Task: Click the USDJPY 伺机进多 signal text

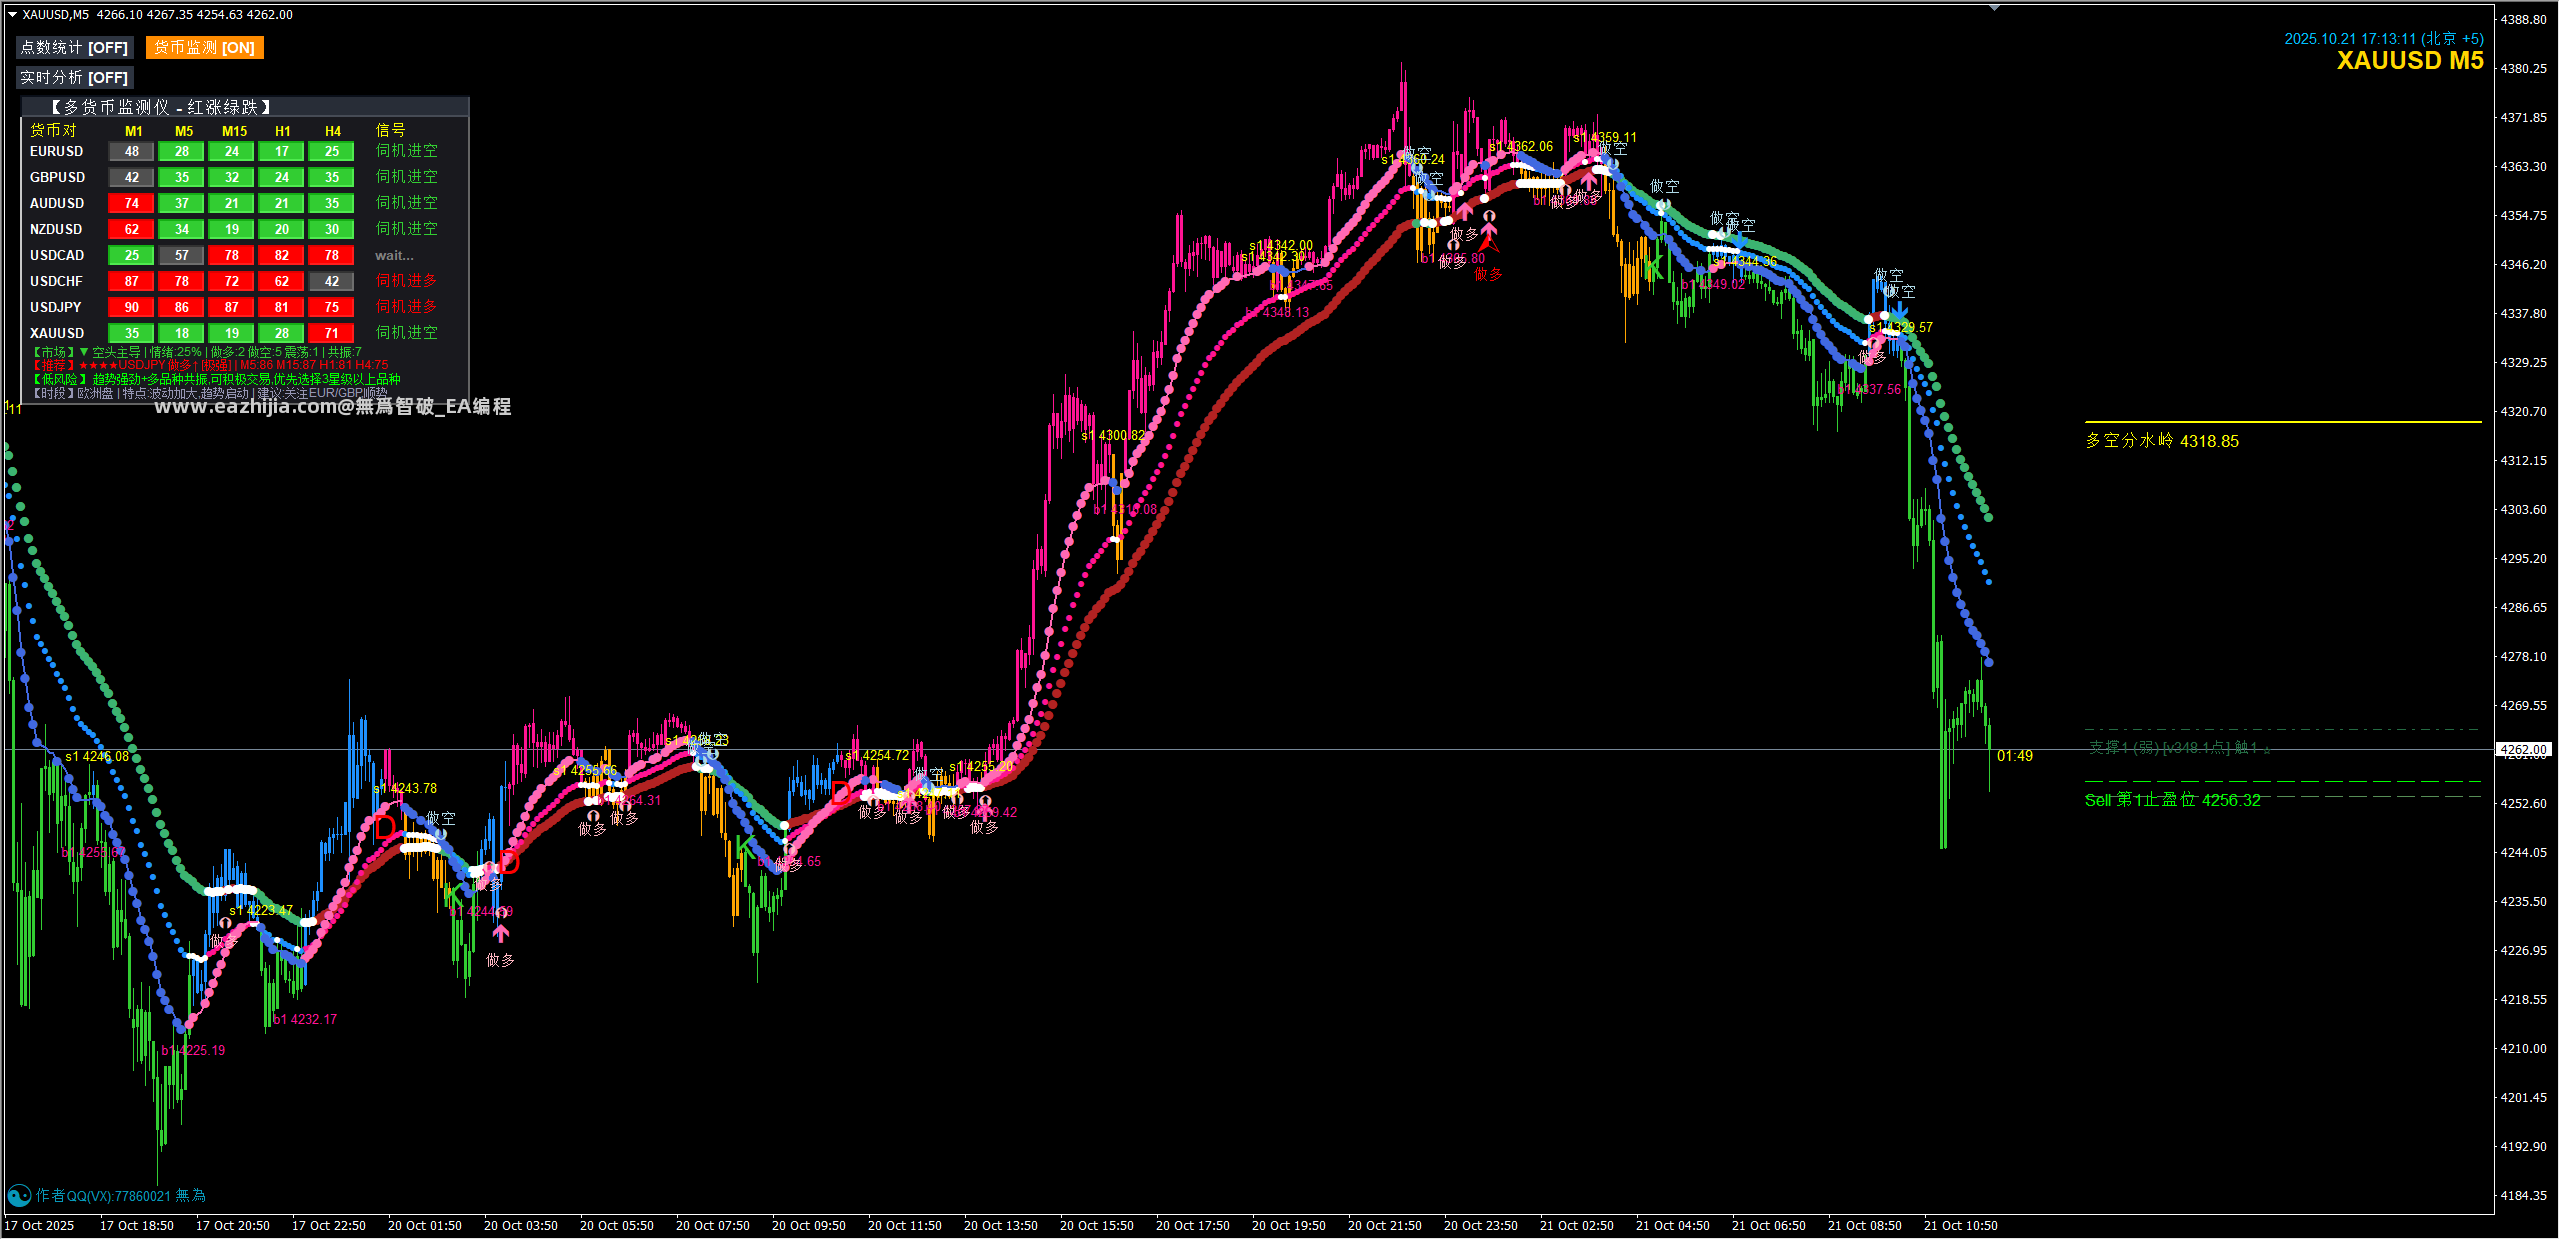Action: pyautogui.click(x=406, y=307)
